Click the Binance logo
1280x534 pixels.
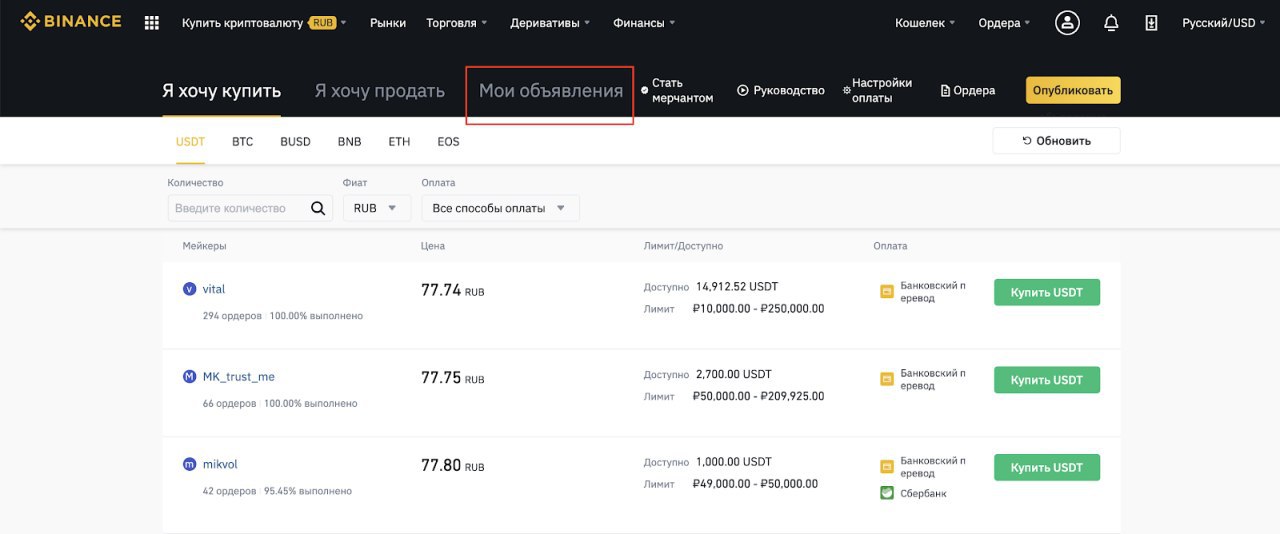click(x=71, y=22)
